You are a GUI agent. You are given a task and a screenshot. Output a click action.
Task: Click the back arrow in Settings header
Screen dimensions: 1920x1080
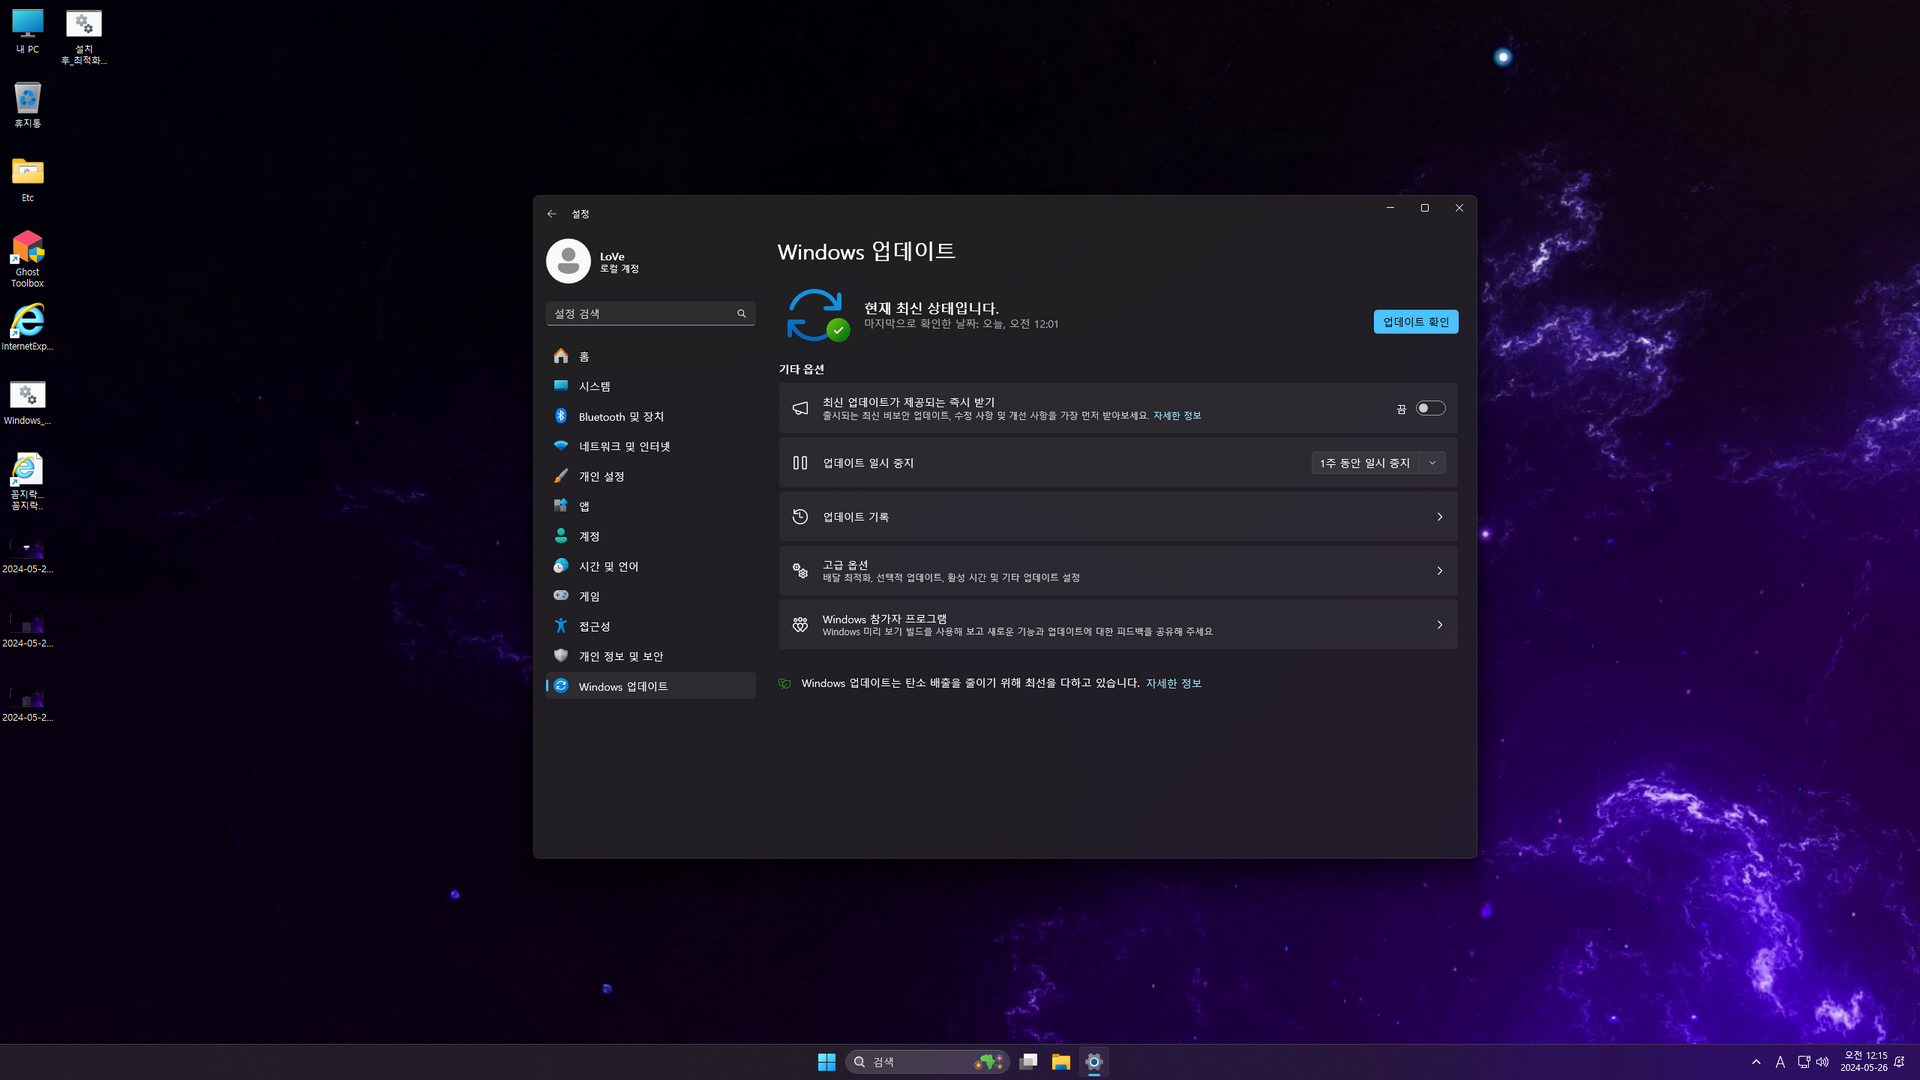[x=552, y=214]
